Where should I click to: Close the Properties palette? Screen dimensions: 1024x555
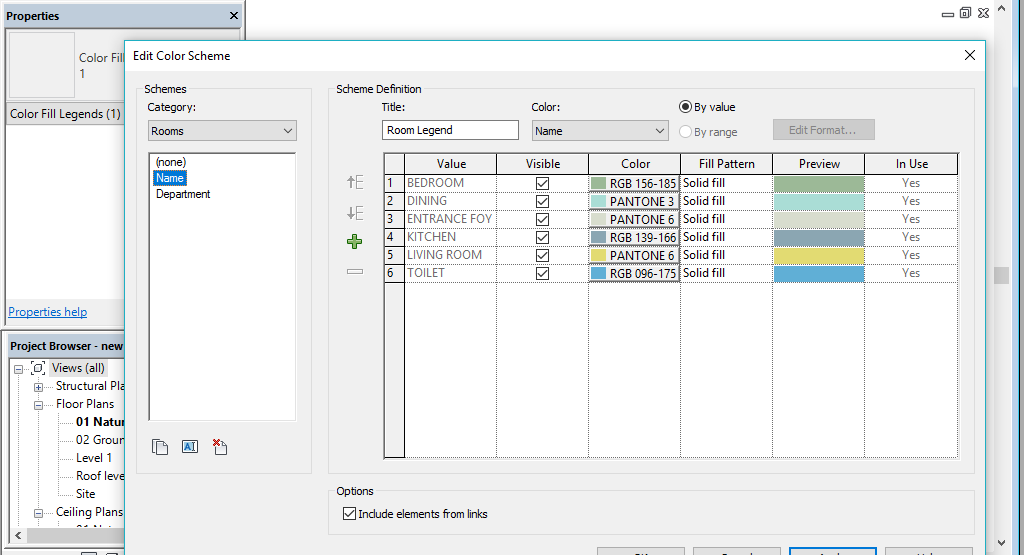pyautogui.click(x=234, y=16)
